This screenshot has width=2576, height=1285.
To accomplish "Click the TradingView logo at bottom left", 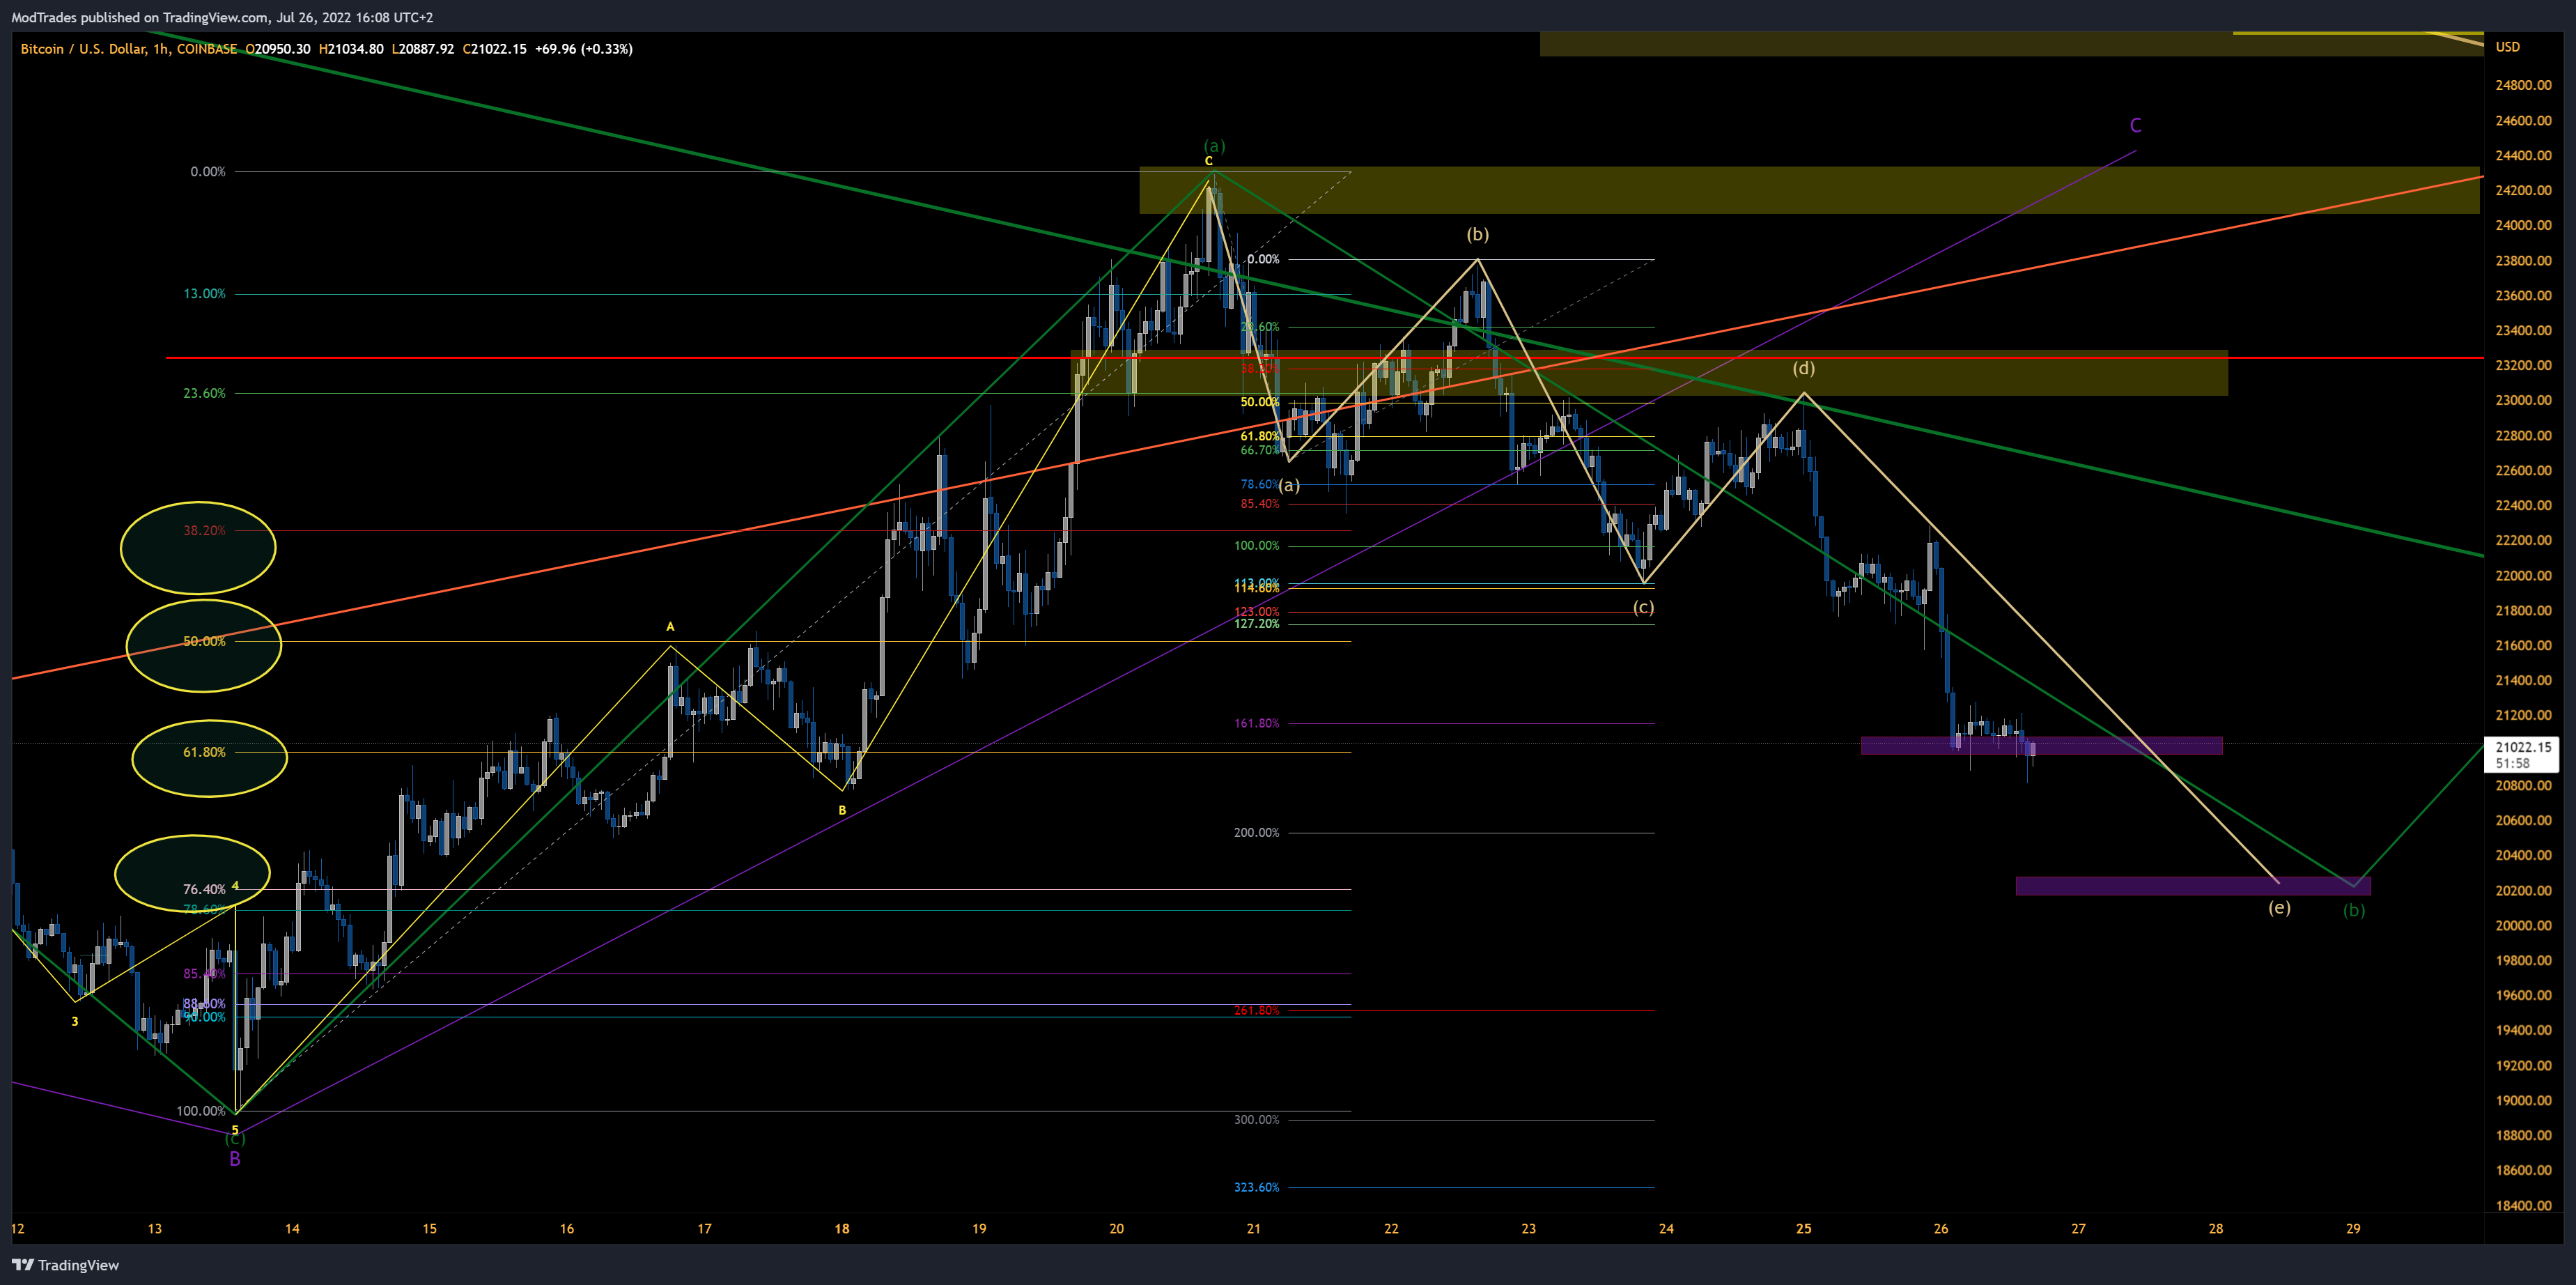I will click(65, 1265).
